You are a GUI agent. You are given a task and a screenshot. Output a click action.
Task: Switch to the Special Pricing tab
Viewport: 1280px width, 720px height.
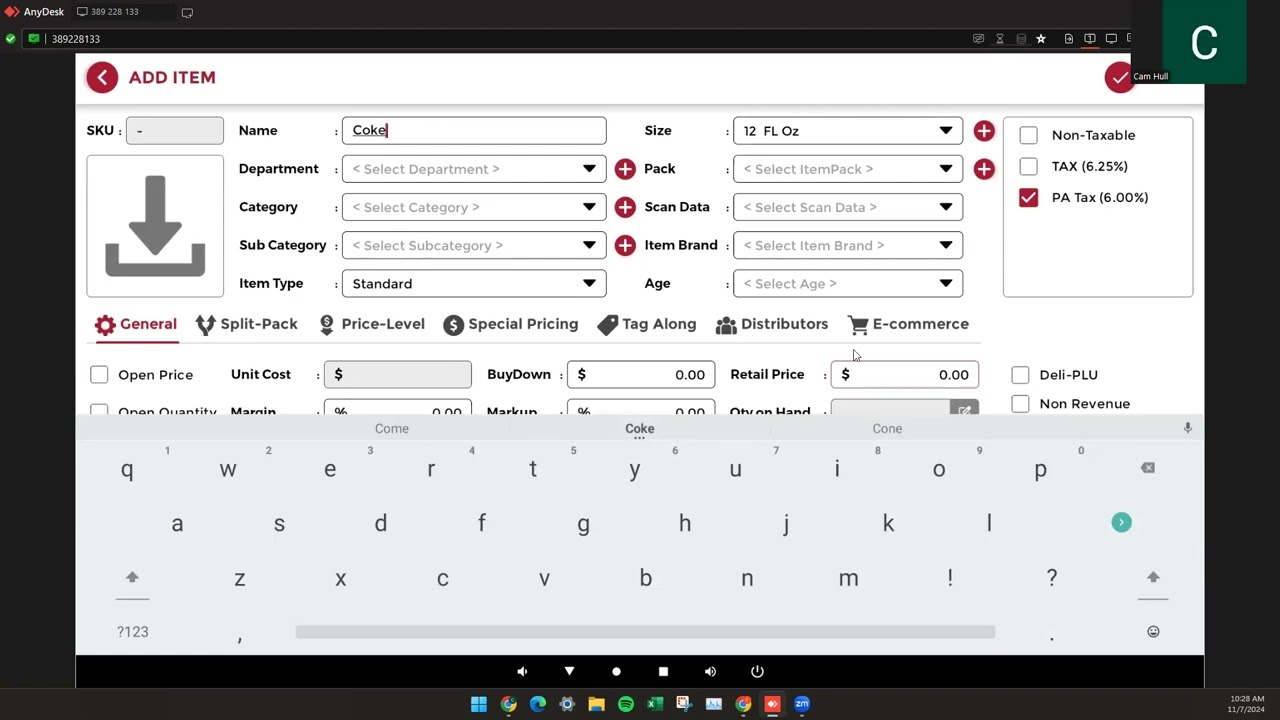pyautogui.click(x=511, y=324)
